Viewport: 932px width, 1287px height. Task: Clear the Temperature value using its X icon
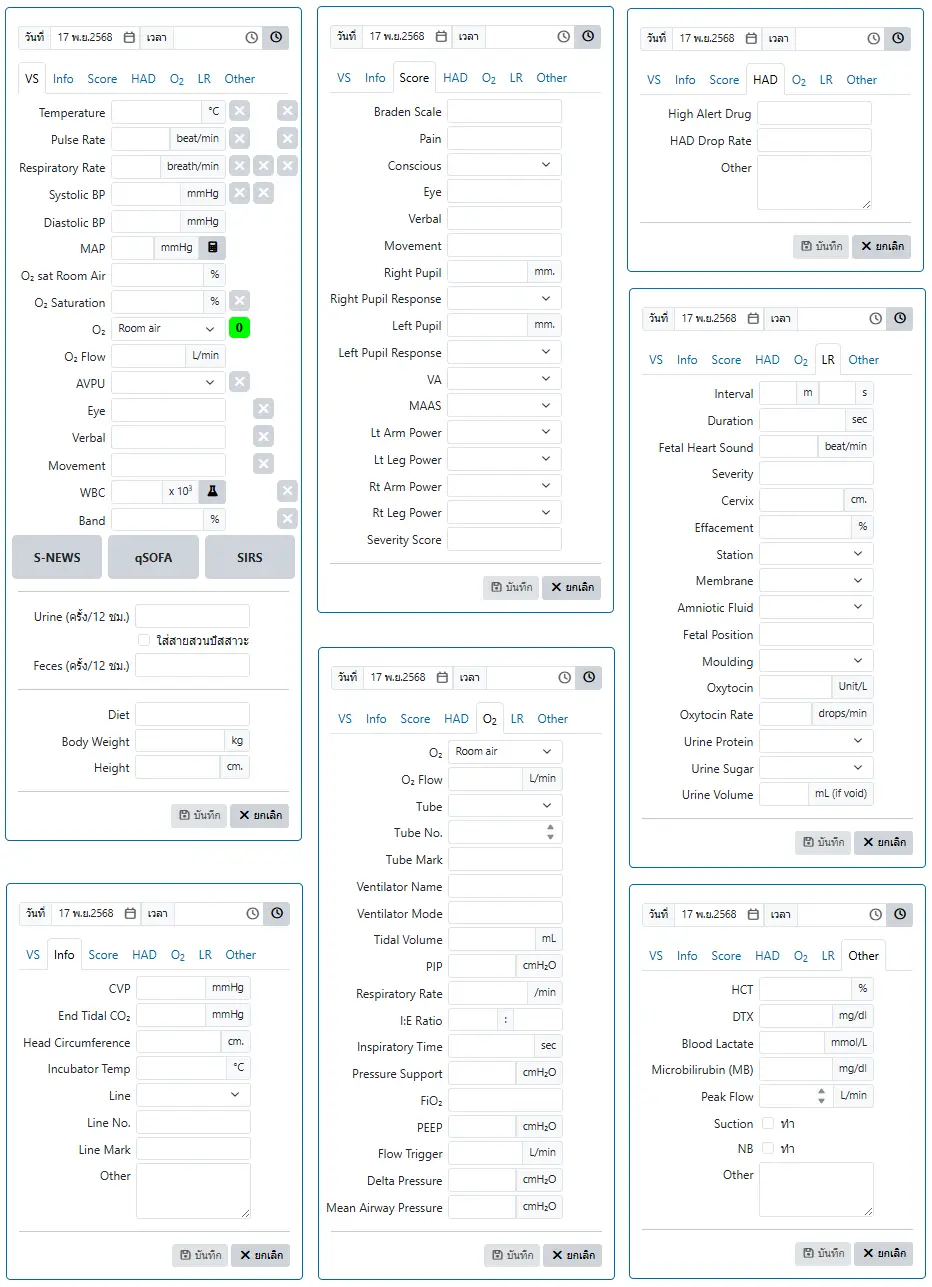coord(238,110)
